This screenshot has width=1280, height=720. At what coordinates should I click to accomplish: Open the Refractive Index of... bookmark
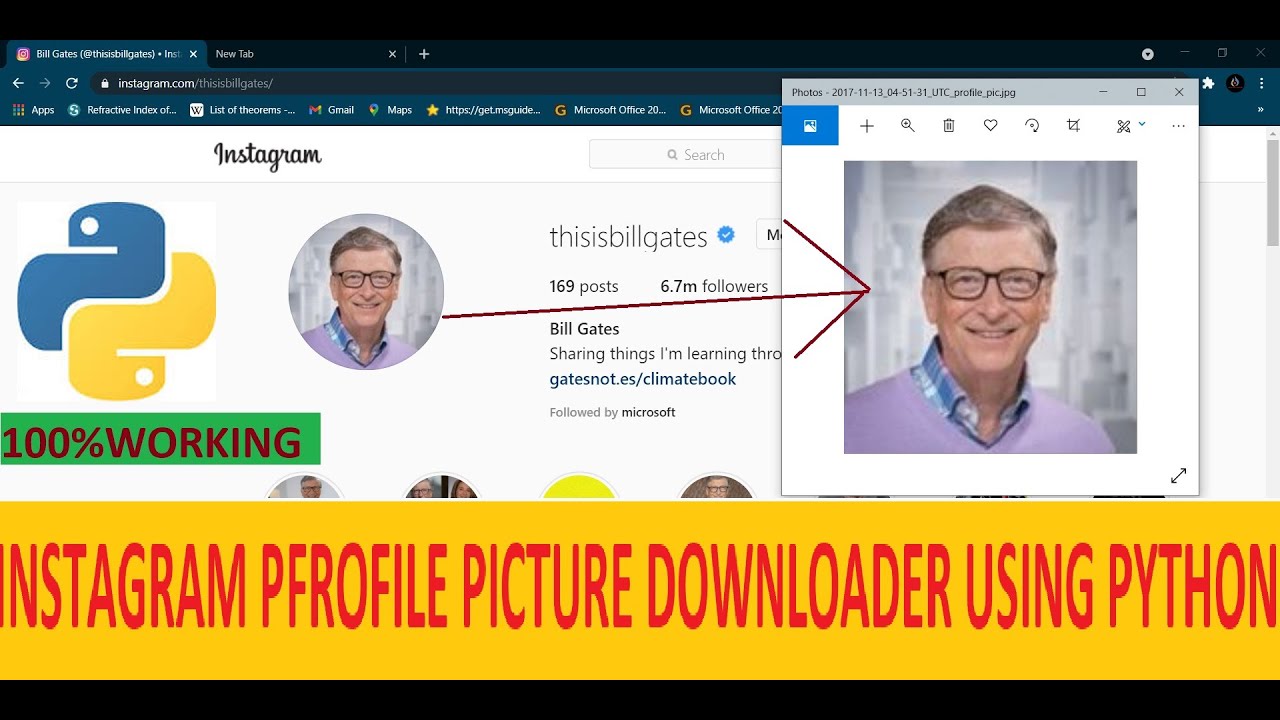tap(122, 110)
